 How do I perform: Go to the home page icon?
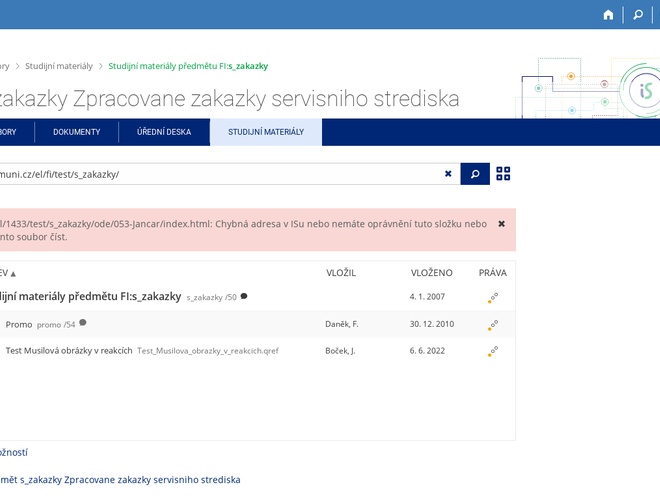(608, 15)
